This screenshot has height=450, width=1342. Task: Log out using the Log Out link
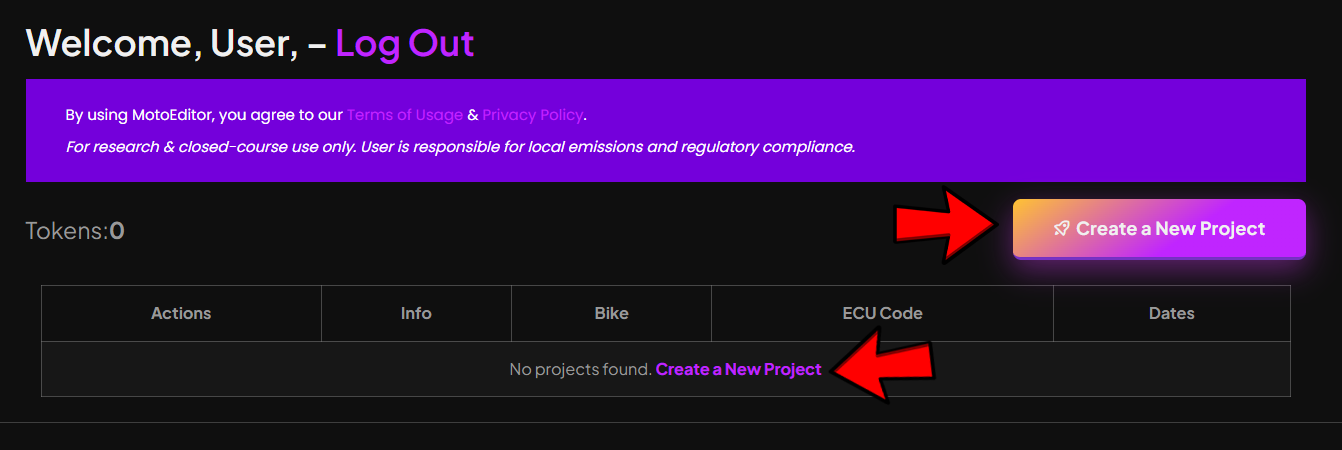(404, 43)
